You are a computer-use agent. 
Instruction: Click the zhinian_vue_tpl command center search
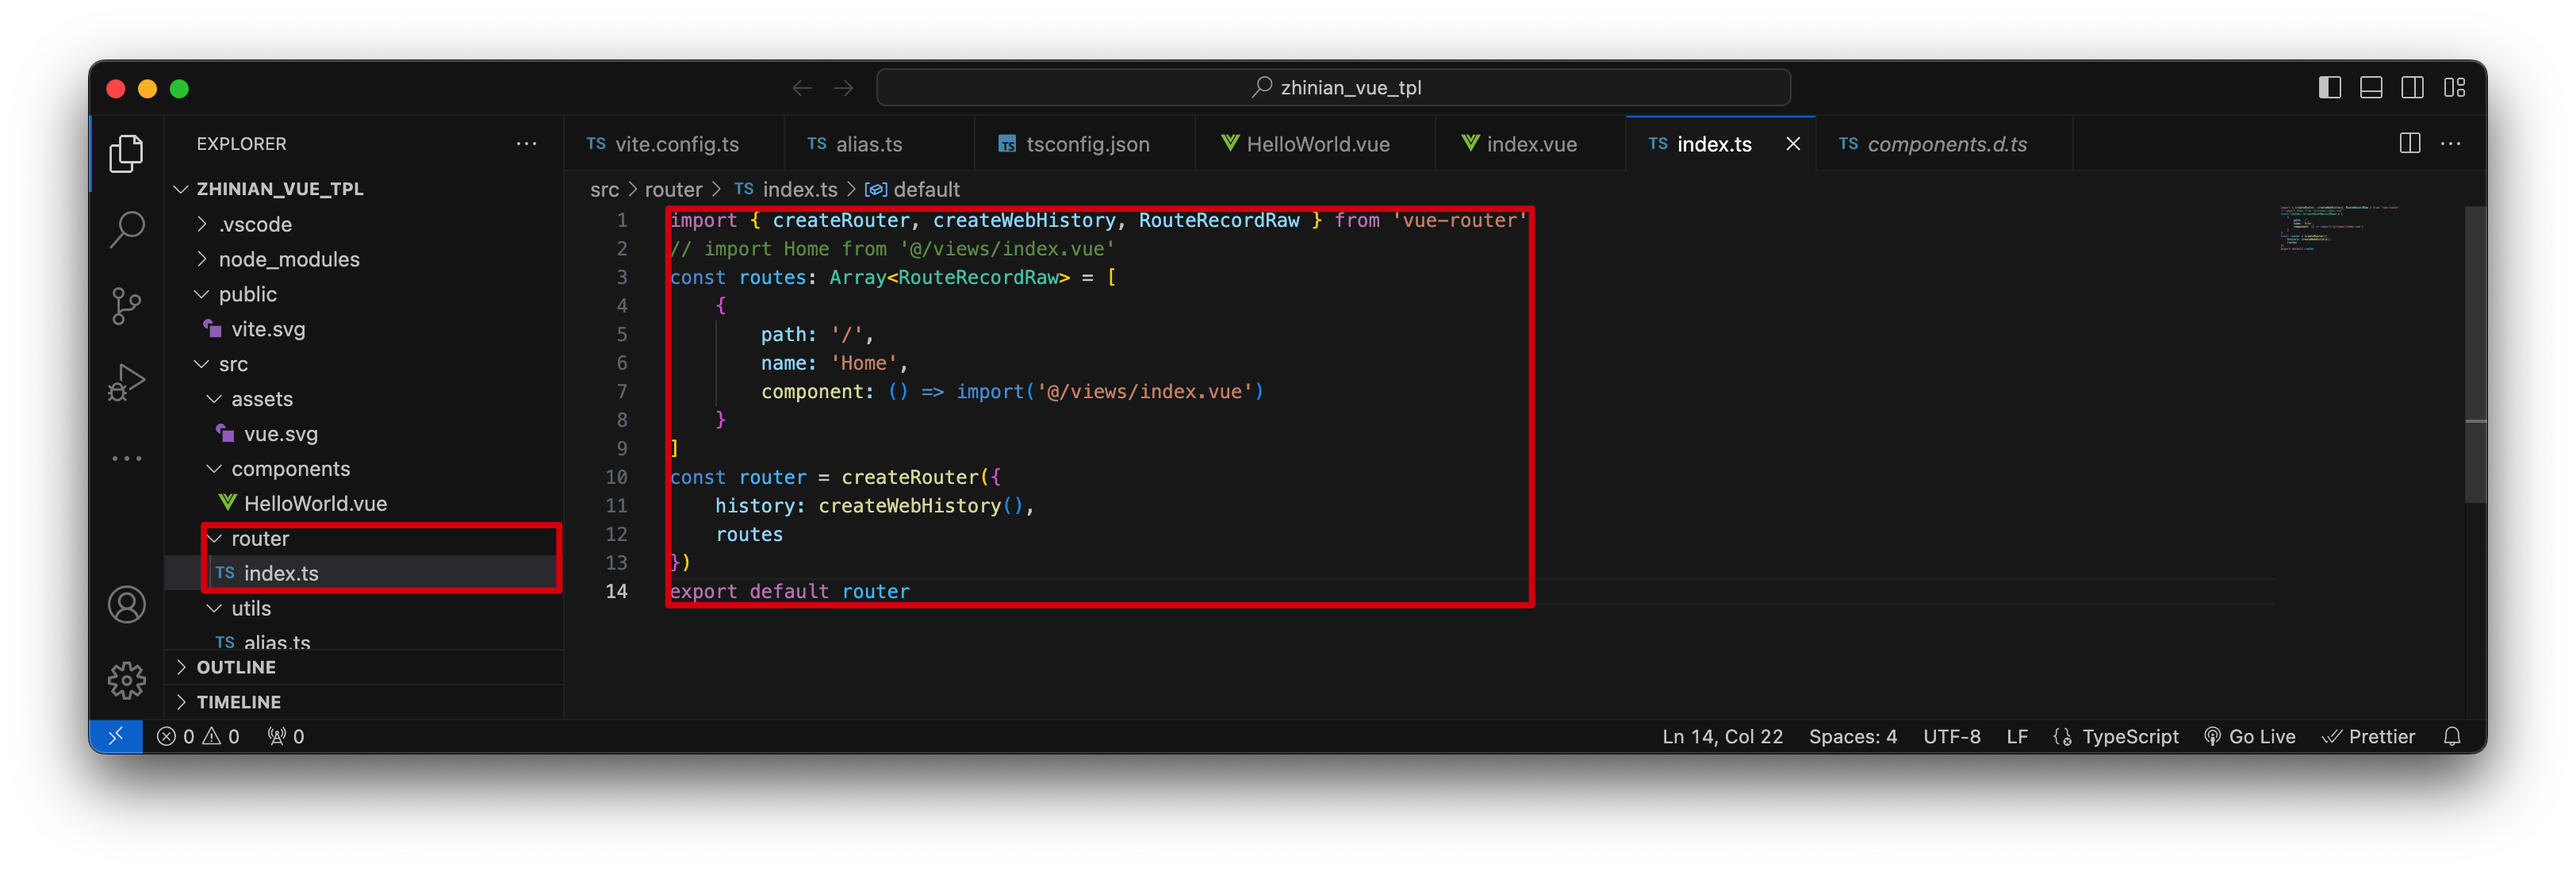click(1333, 88)
